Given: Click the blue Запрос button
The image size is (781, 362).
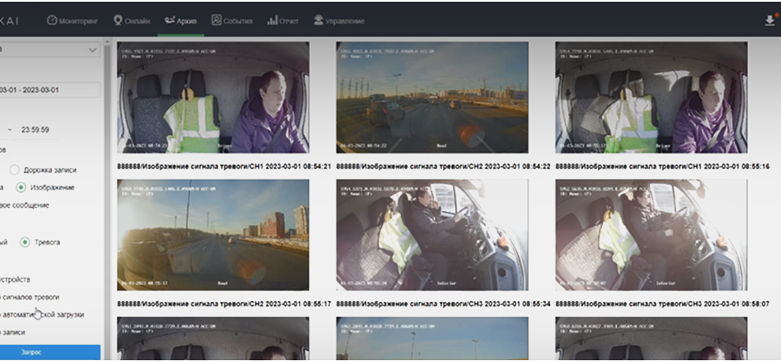Looking at the screenshot, I should [x=50, y=352].
